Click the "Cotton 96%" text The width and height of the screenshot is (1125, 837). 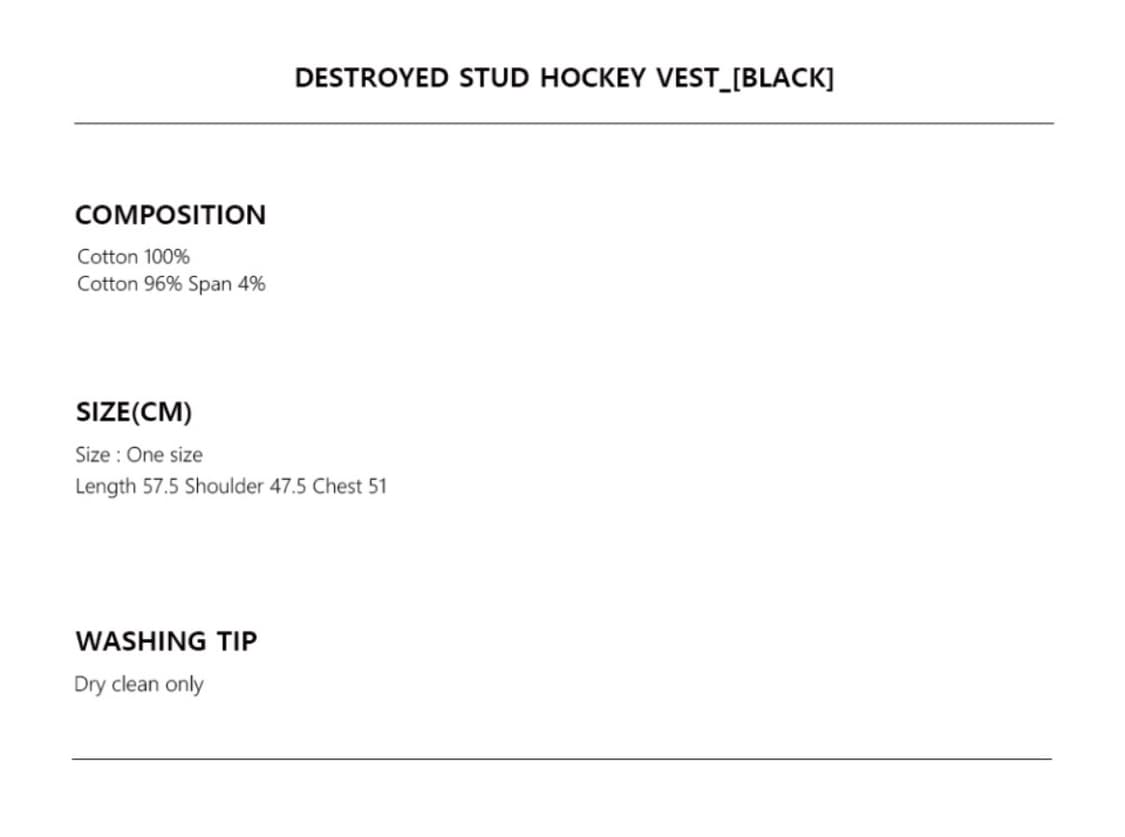(x=130, y=284)
